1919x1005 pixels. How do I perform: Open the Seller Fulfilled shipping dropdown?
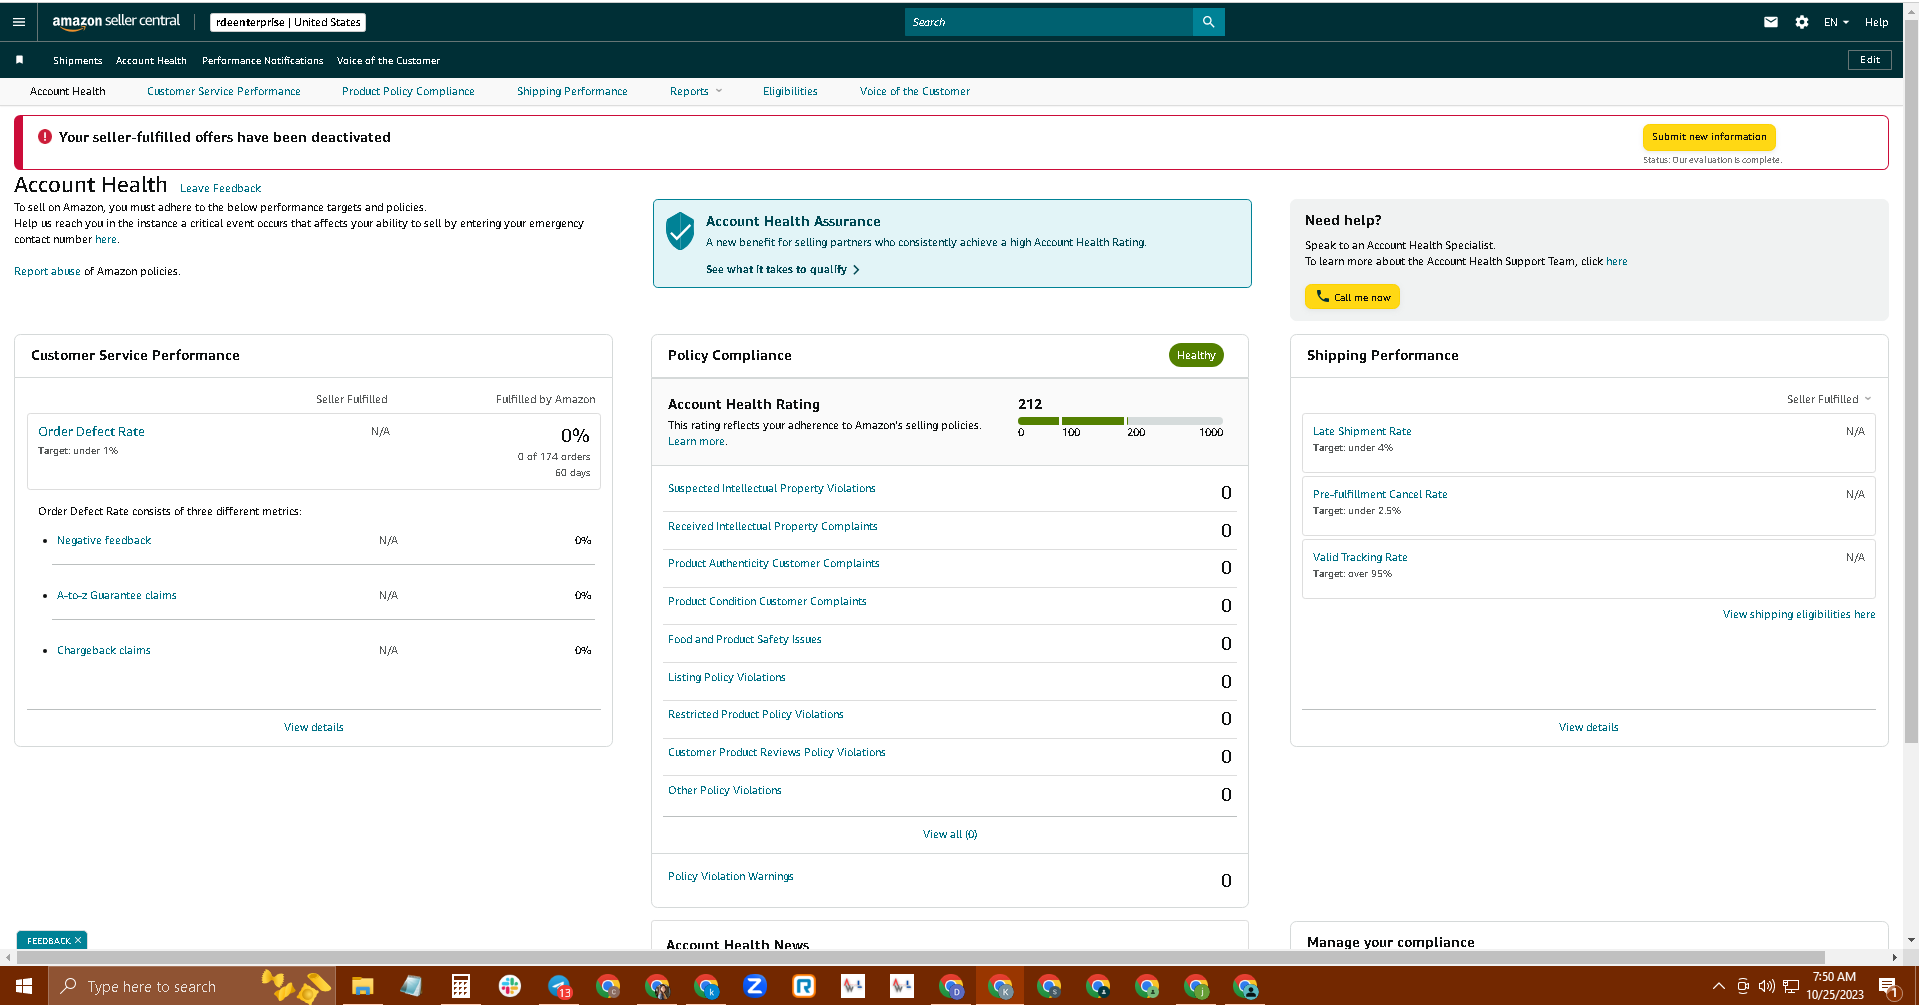tap(1828, 399)
